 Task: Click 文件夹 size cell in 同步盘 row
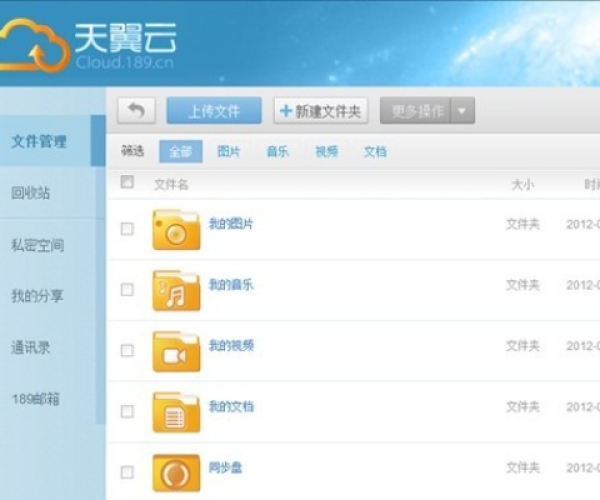coord(523,467)
